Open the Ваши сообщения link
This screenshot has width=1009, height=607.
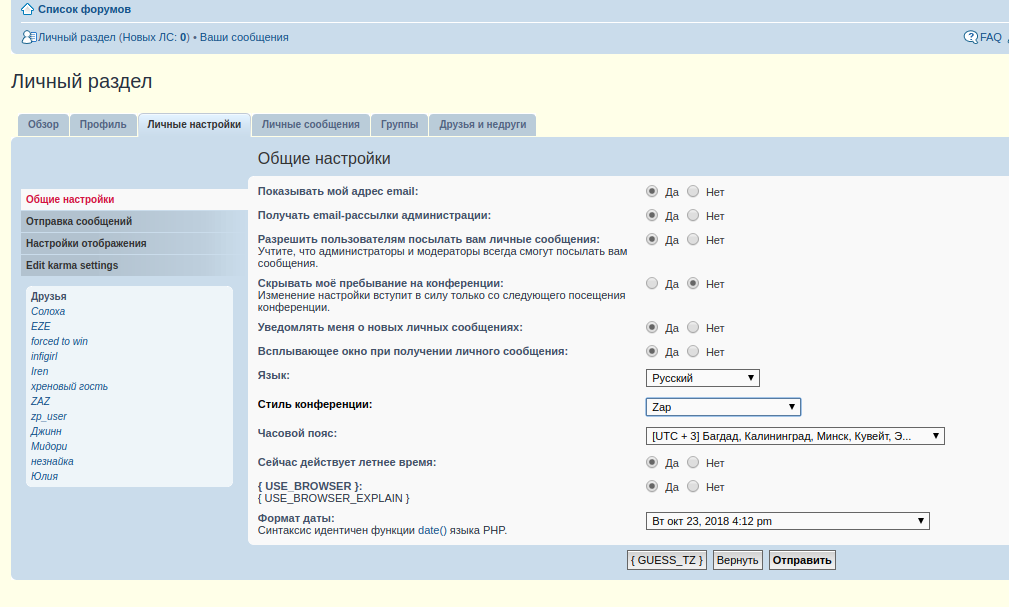(244, 37)
